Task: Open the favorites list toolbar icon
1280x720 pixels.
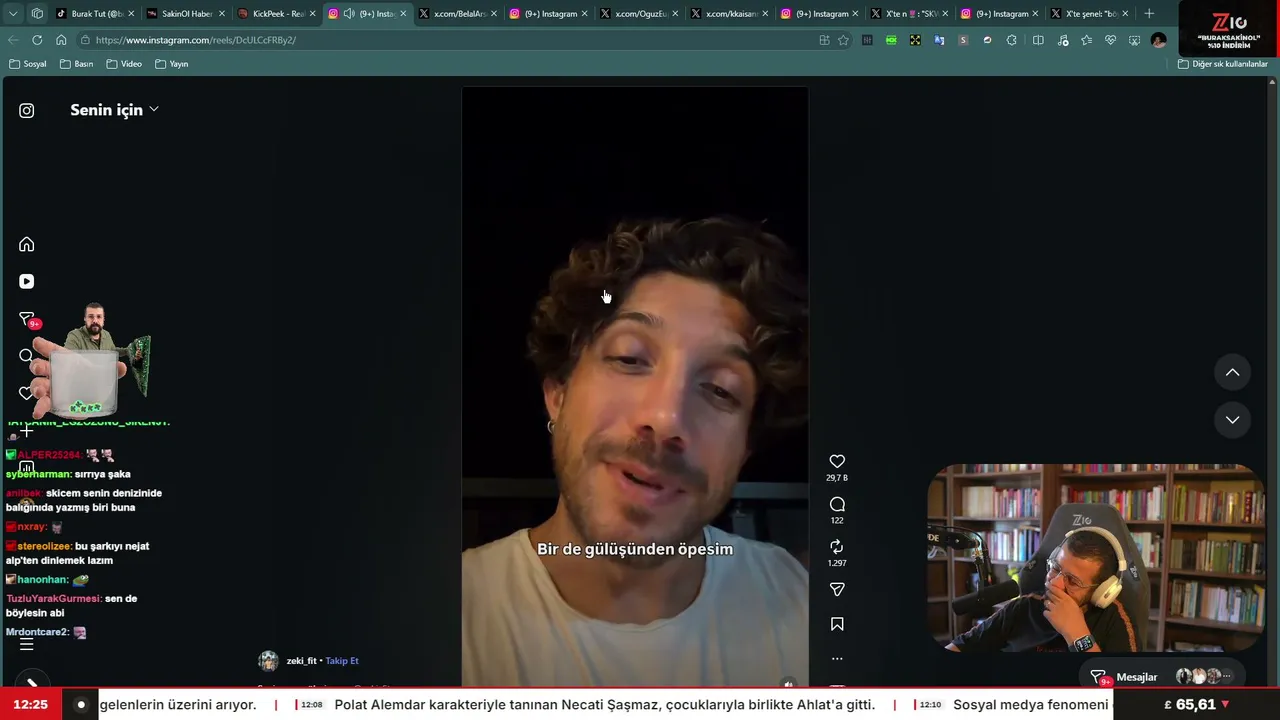Action: coord(1086,40)
